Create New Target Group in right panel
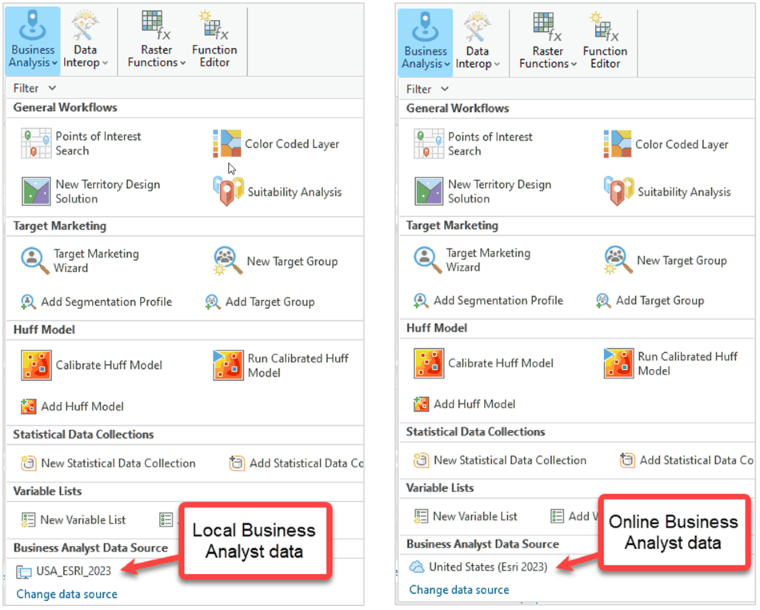The image size is (760, 610). click(x=665, y=260)
